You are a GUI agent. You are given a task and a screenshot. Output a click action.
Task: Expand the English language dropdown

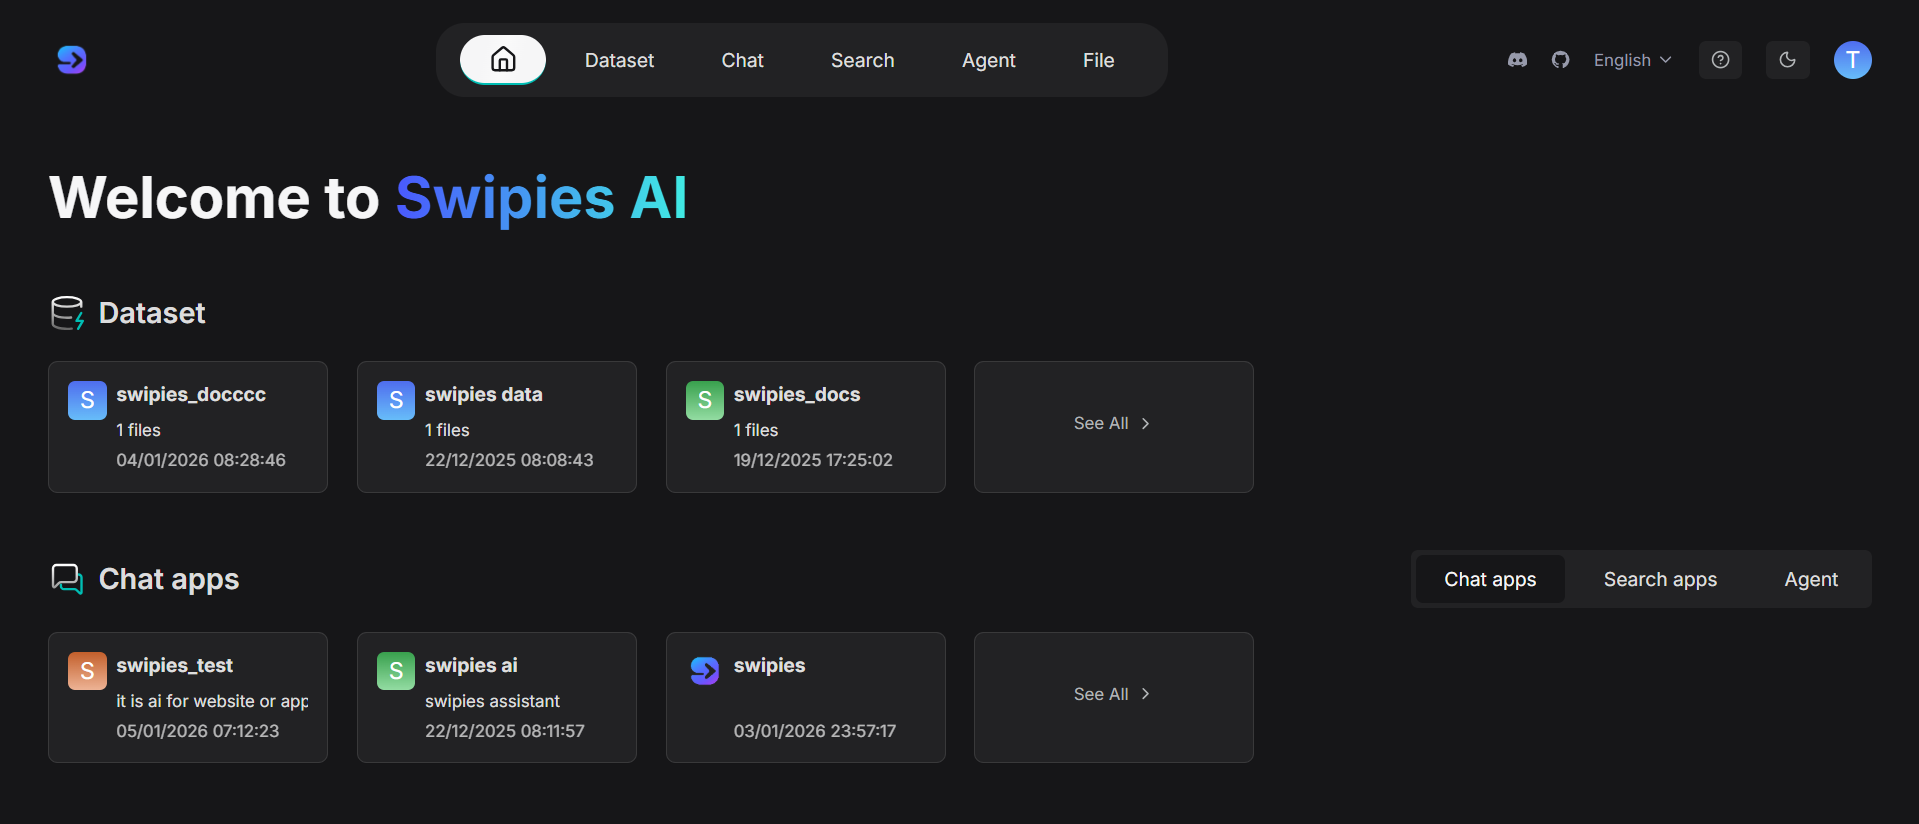(1632, 60)
